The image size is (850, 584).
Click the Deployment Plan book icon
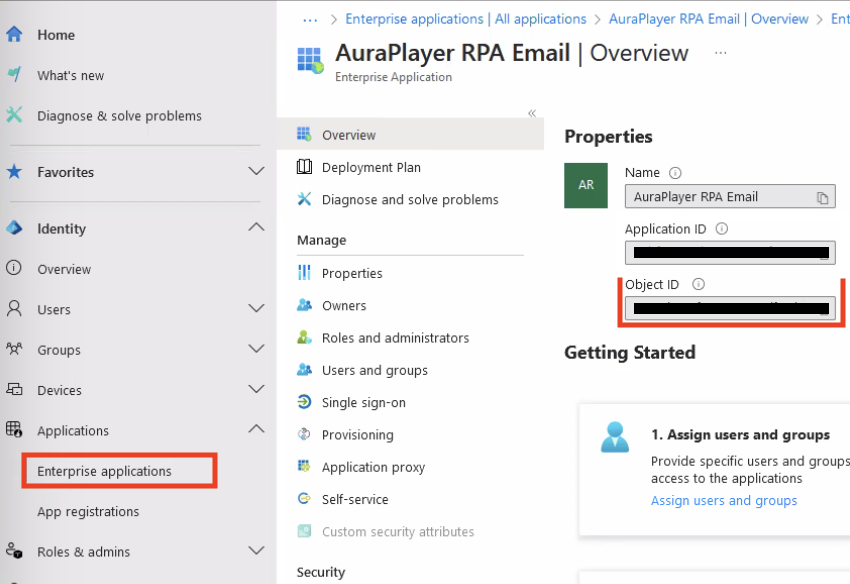[x=304, y=166]
